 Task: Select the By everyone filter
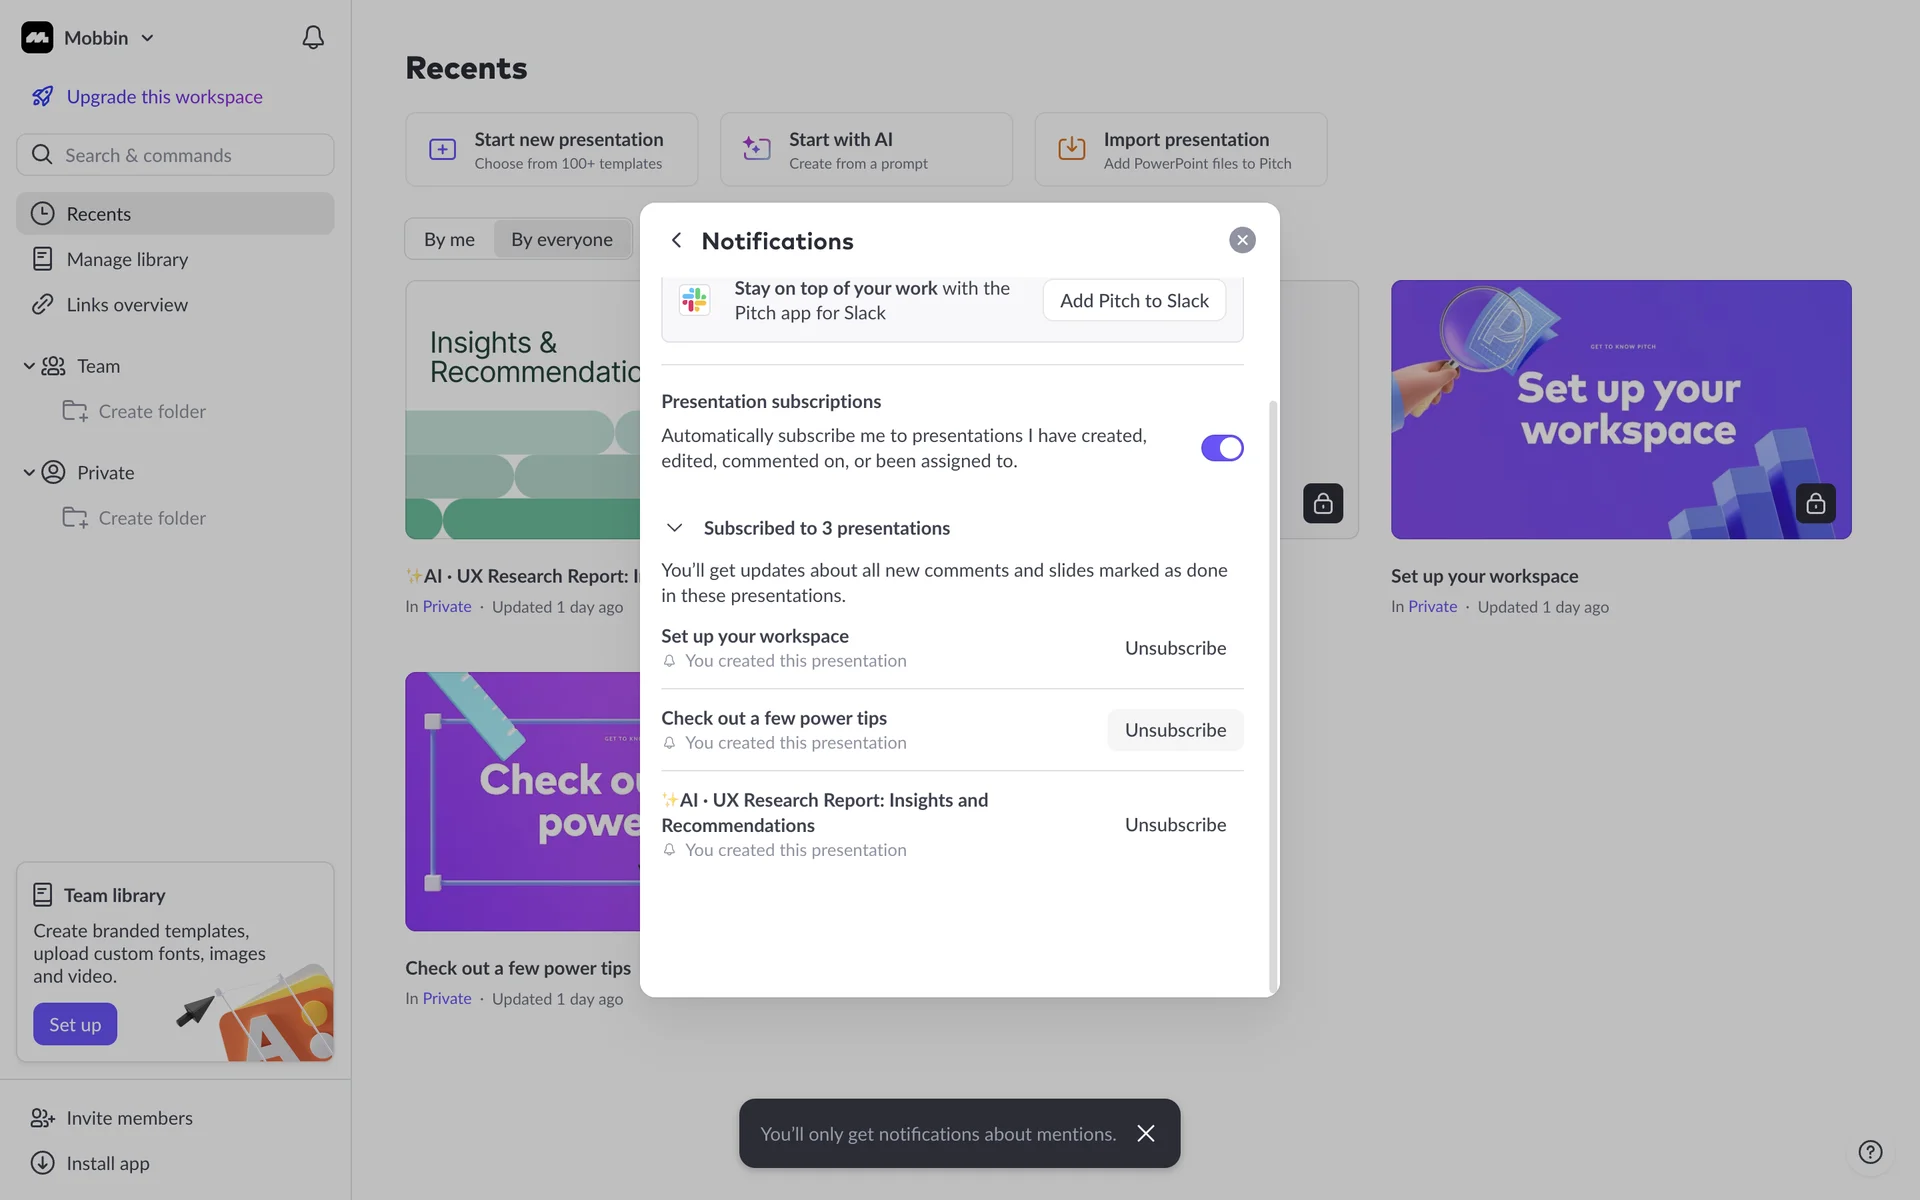tap(561, 239)
